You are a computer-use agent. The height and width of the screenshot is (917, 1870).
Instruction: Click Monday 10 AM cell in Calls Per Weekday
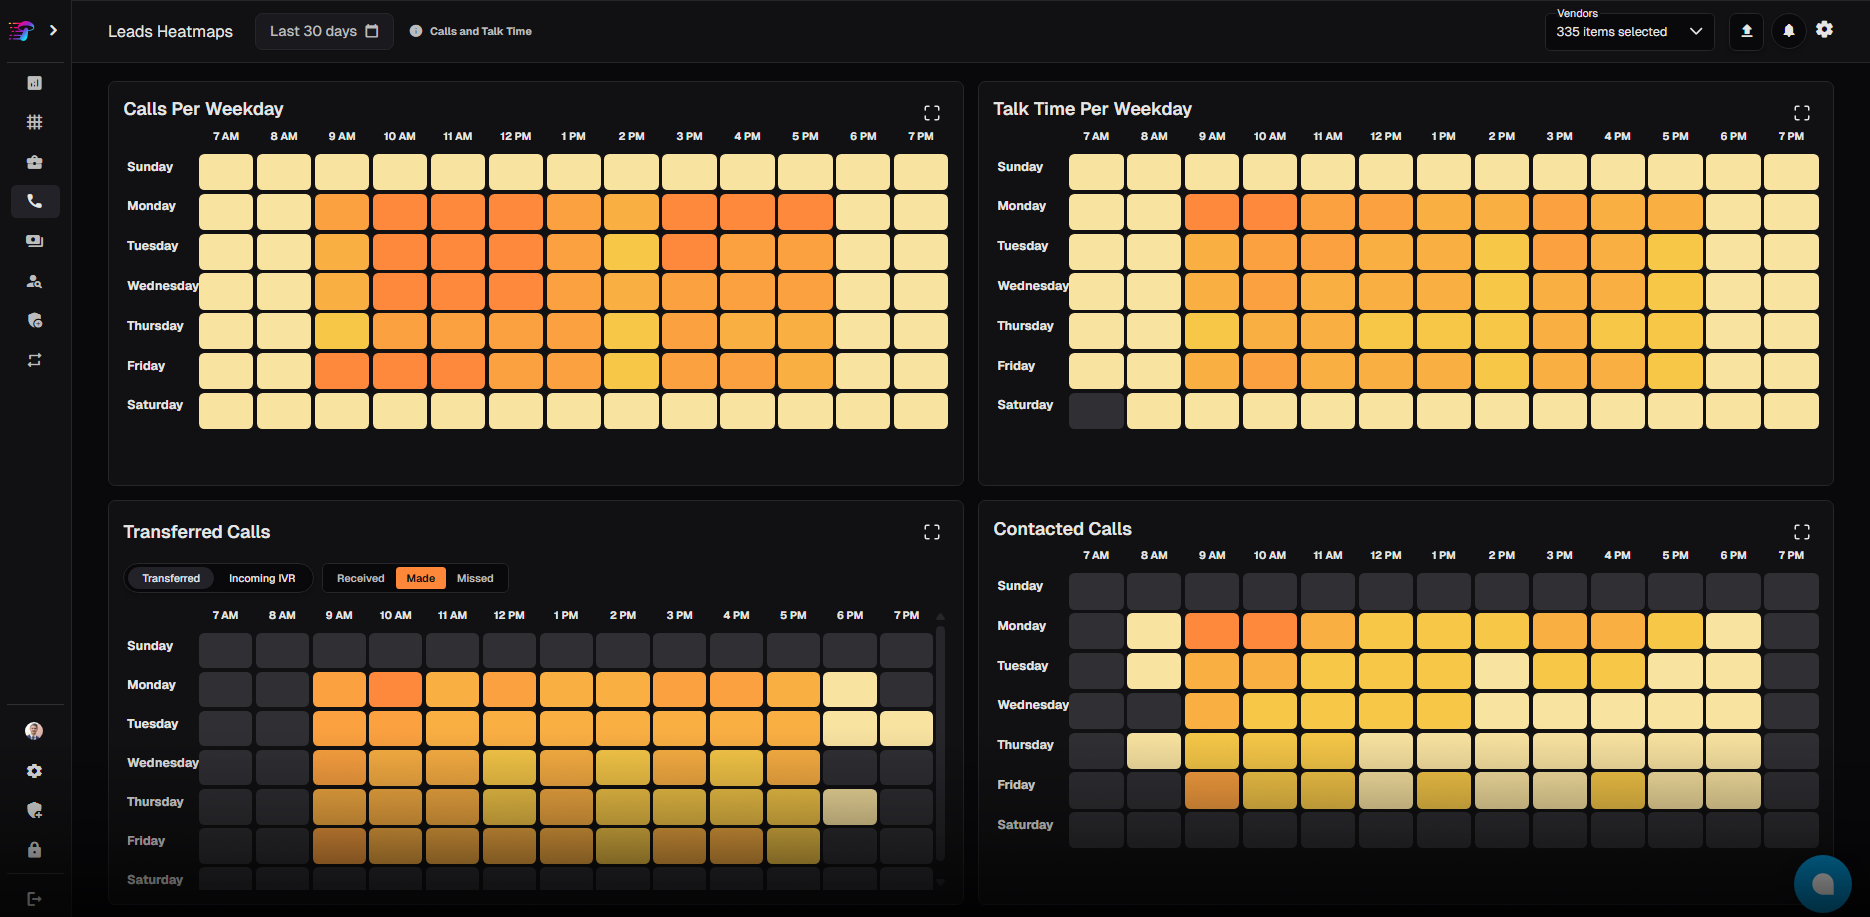400,212
